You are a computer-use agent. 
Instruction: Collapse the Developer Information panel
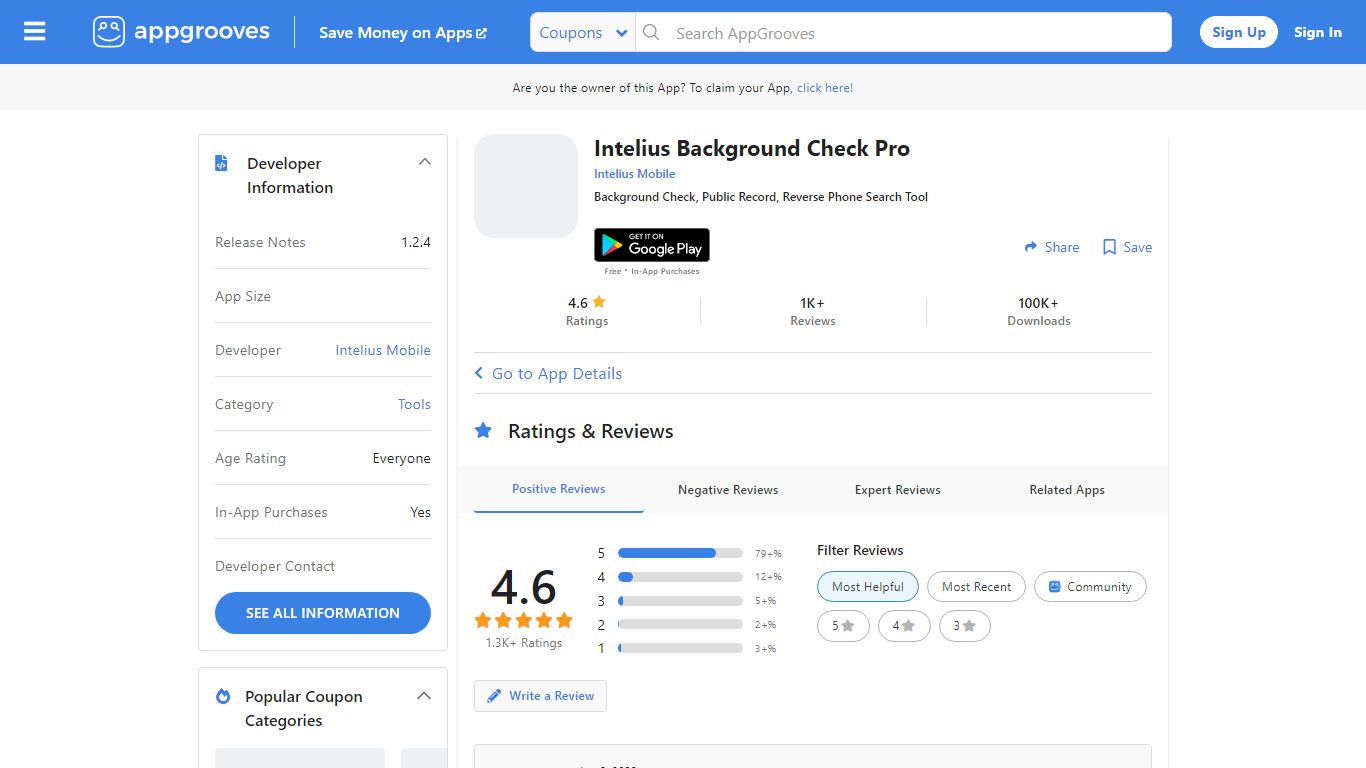[x=424, y=162]
